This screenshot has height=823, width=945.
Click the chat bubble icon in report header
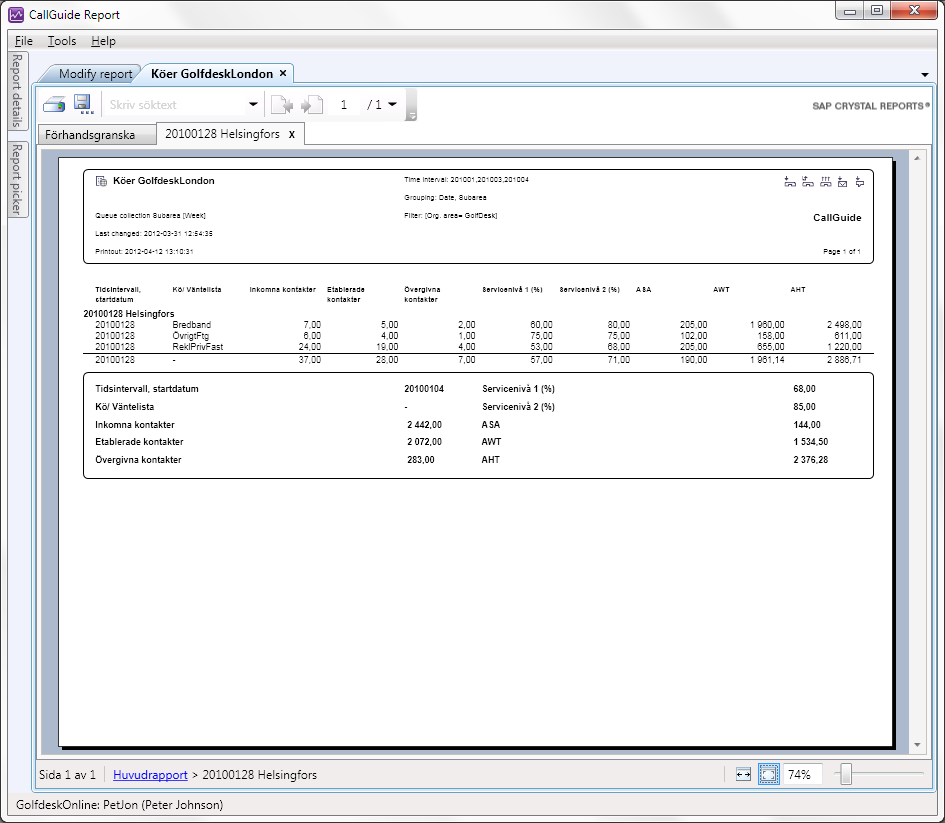(x=859, y=182)
